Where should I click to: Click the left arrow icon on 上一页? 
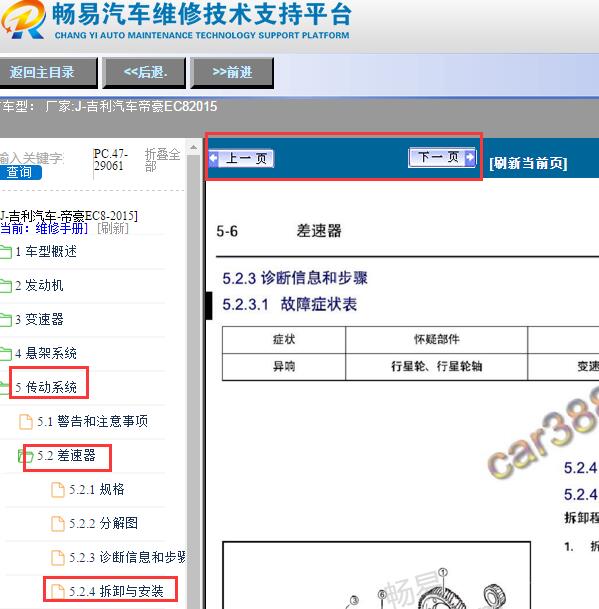pos(214,158)
